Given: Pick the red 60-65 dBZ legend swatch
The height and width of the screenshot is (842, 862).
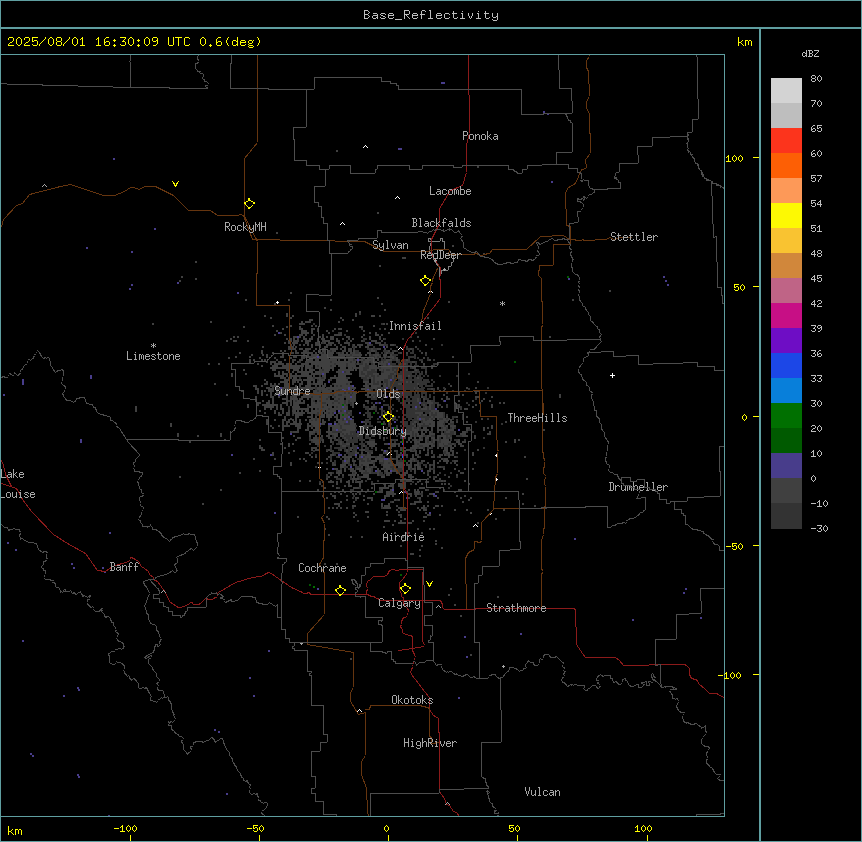Looking at the screenshot, I should coord(786,141).
